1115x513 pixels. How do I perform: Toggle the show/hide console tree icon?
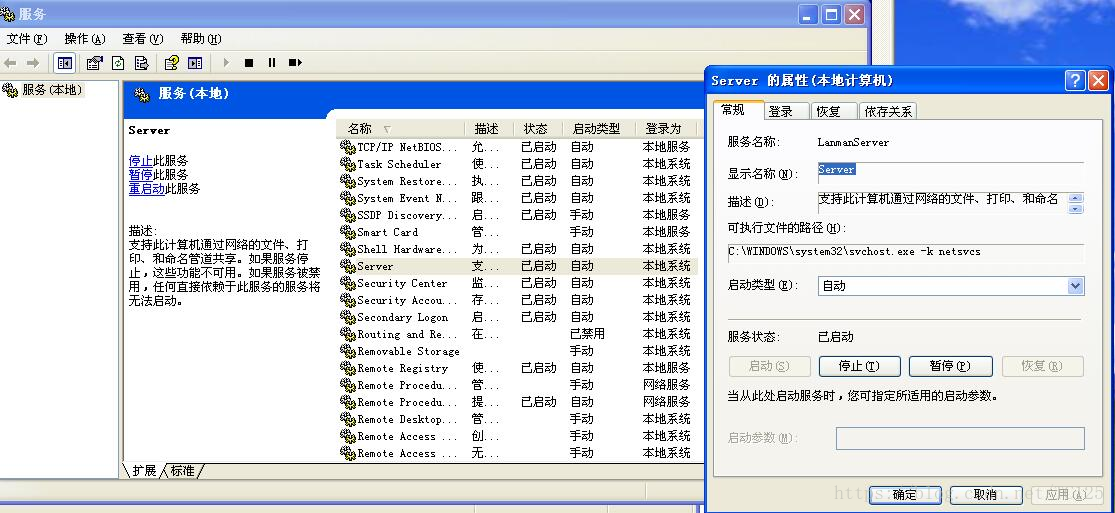[65, 63]
